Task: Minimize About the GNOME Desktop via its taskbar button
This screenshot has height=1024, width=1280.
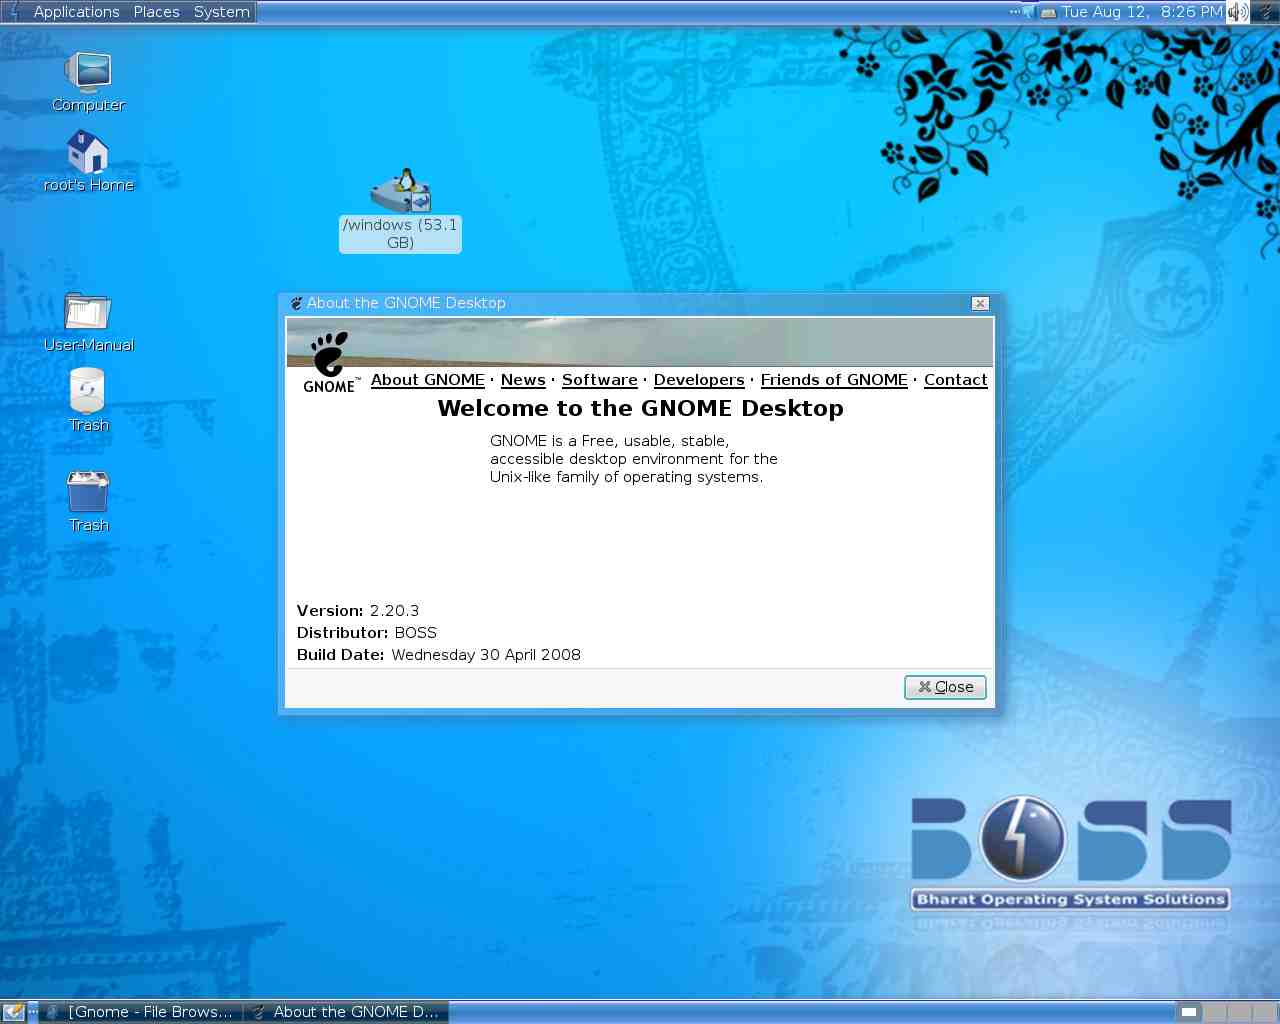Action: tap(345, 1012)
